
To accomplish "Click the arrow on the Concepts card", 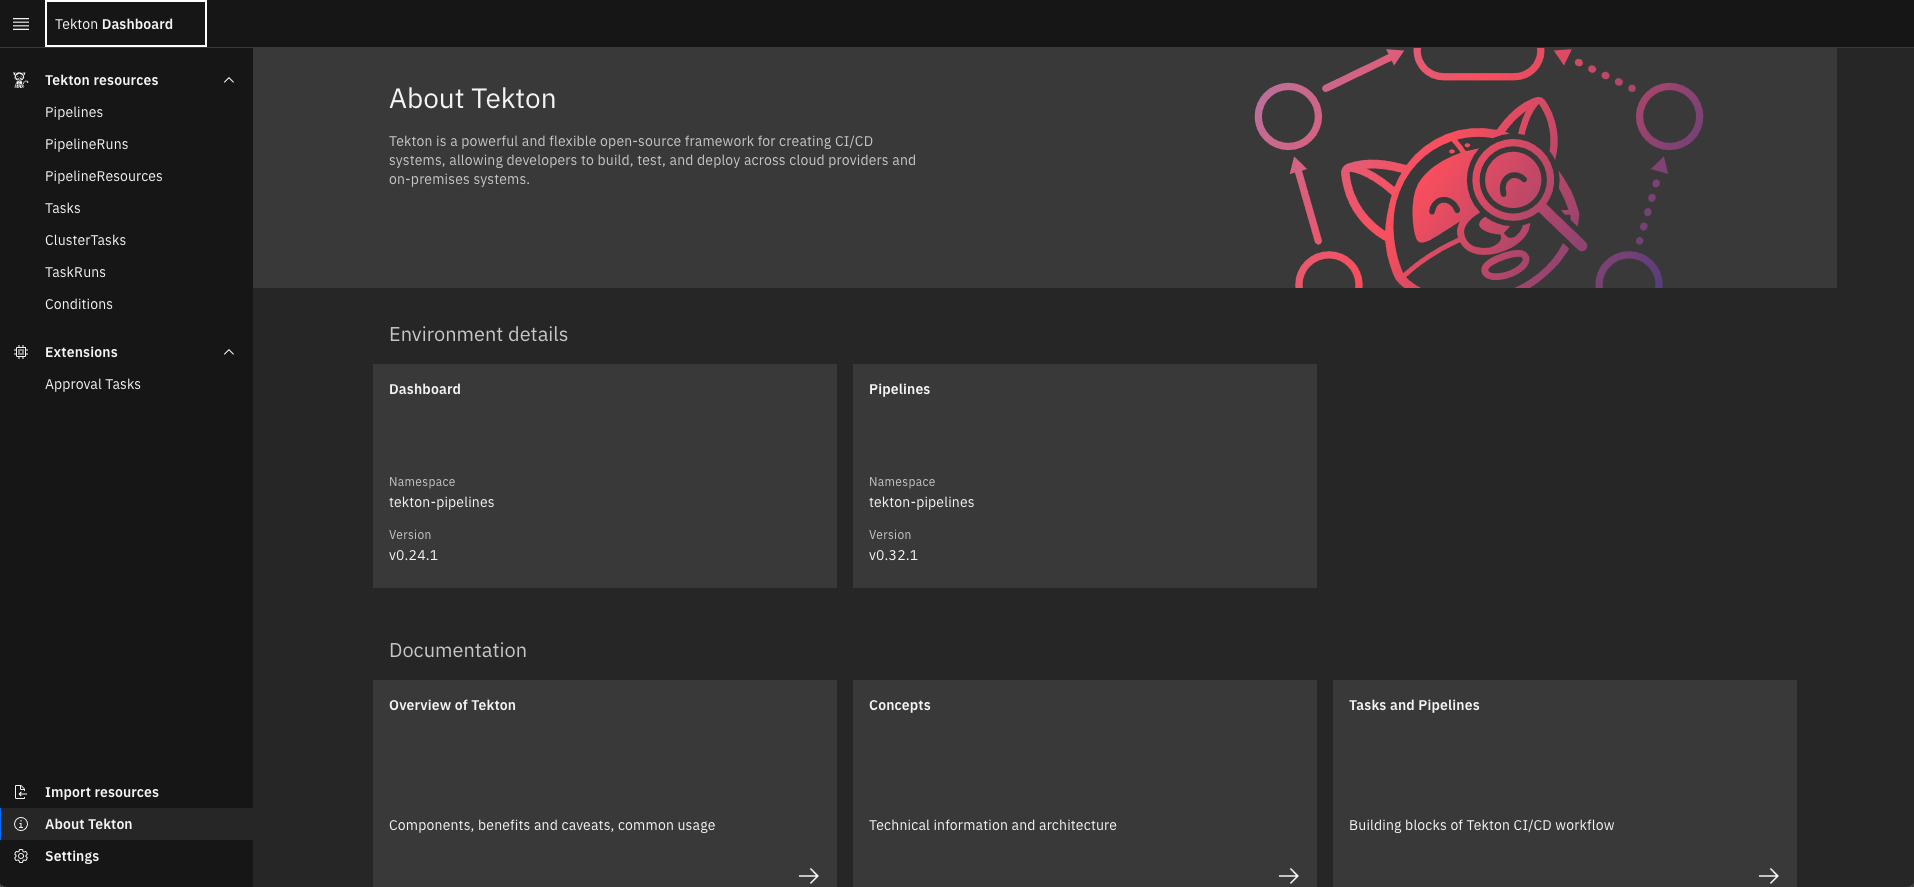I will pyautogui.click(x=1289, y=875).
